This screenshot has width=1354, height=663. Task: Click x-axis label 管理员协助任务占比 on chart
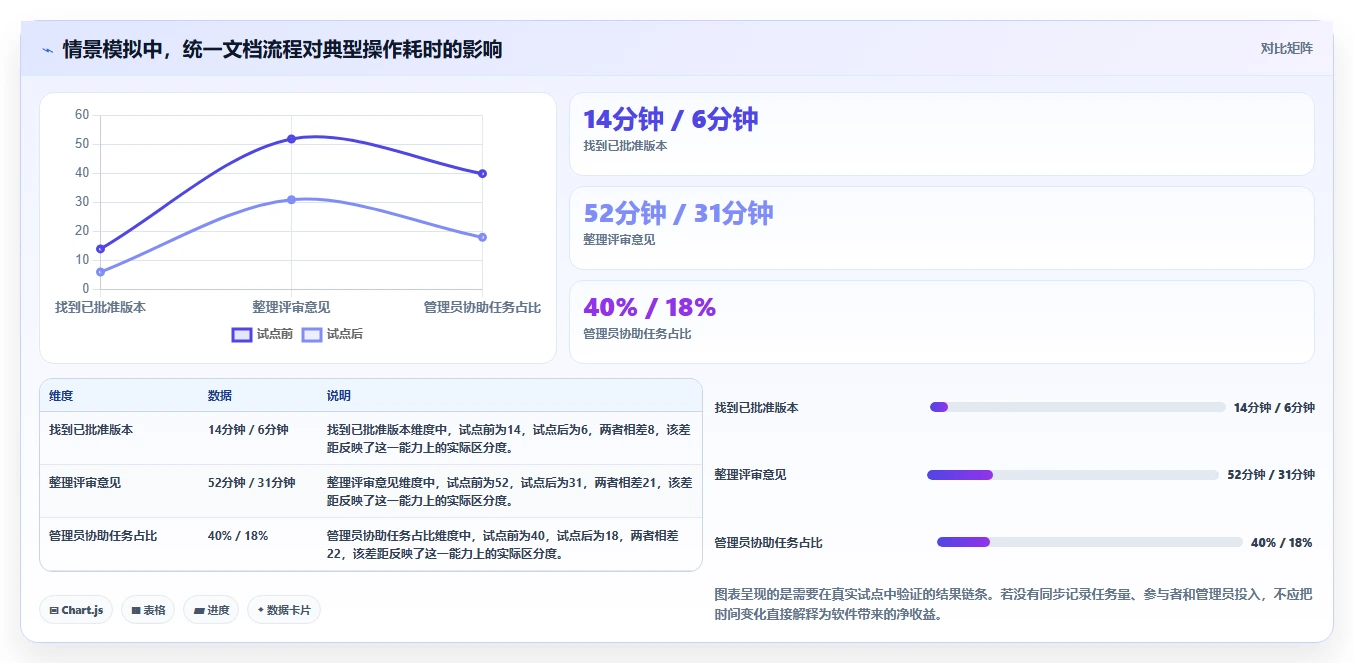tap(482, 307)
